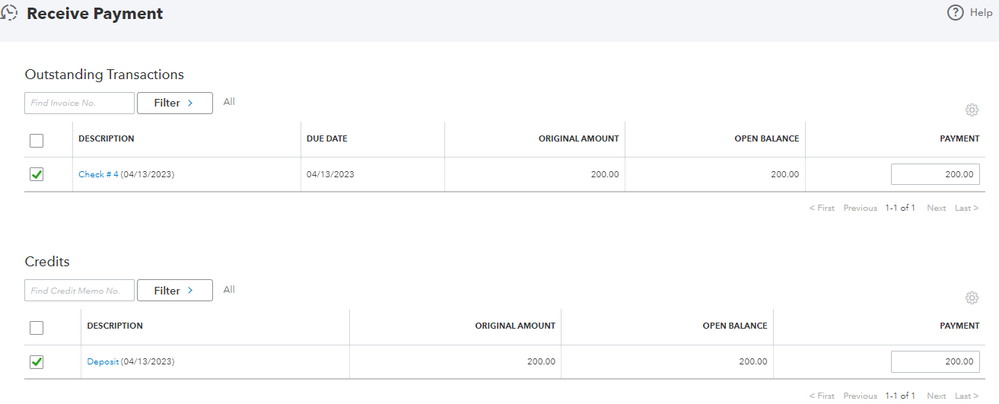The width and height of the screenshot is (999, 404).
Task: Go to Next page of Outstanding Transactions
Action: (x=936, y=208)
